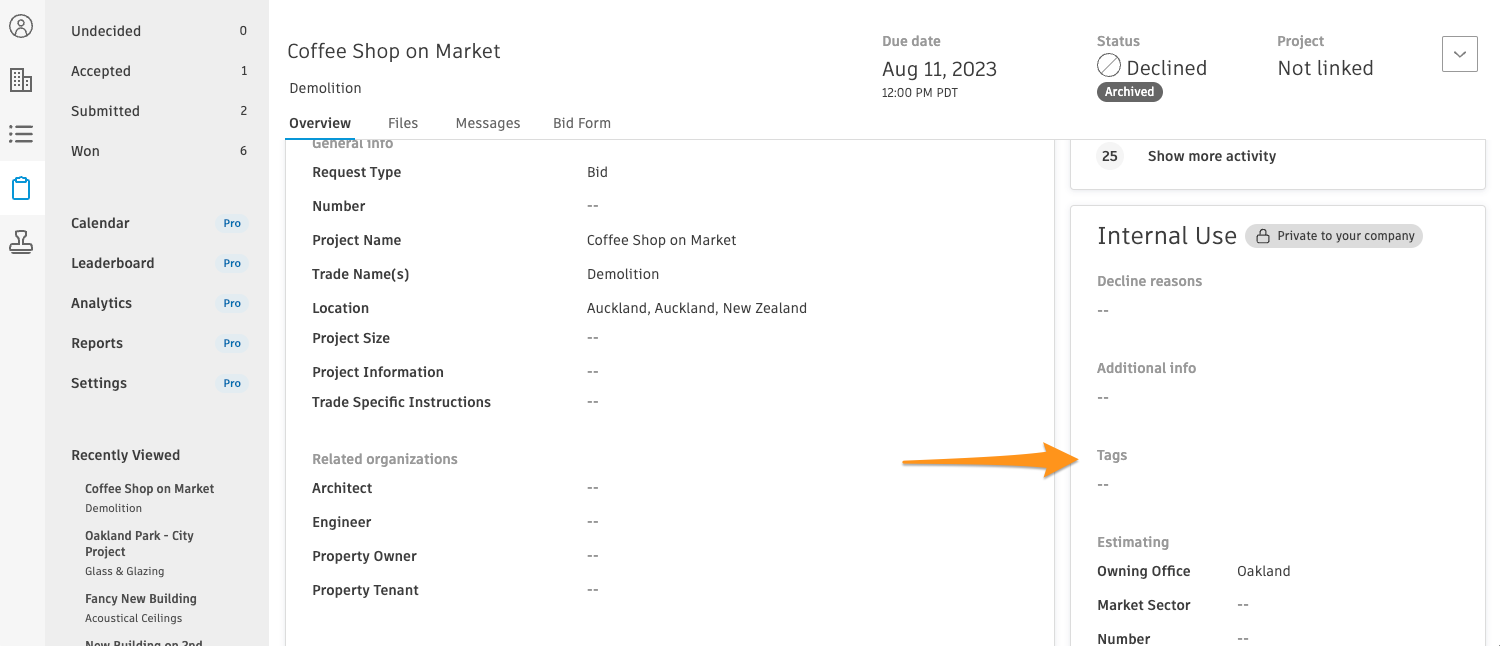The height and width of the screenshot is (646, 1500).
Task: Click the building company icon in sidebar
Action: 21,80
